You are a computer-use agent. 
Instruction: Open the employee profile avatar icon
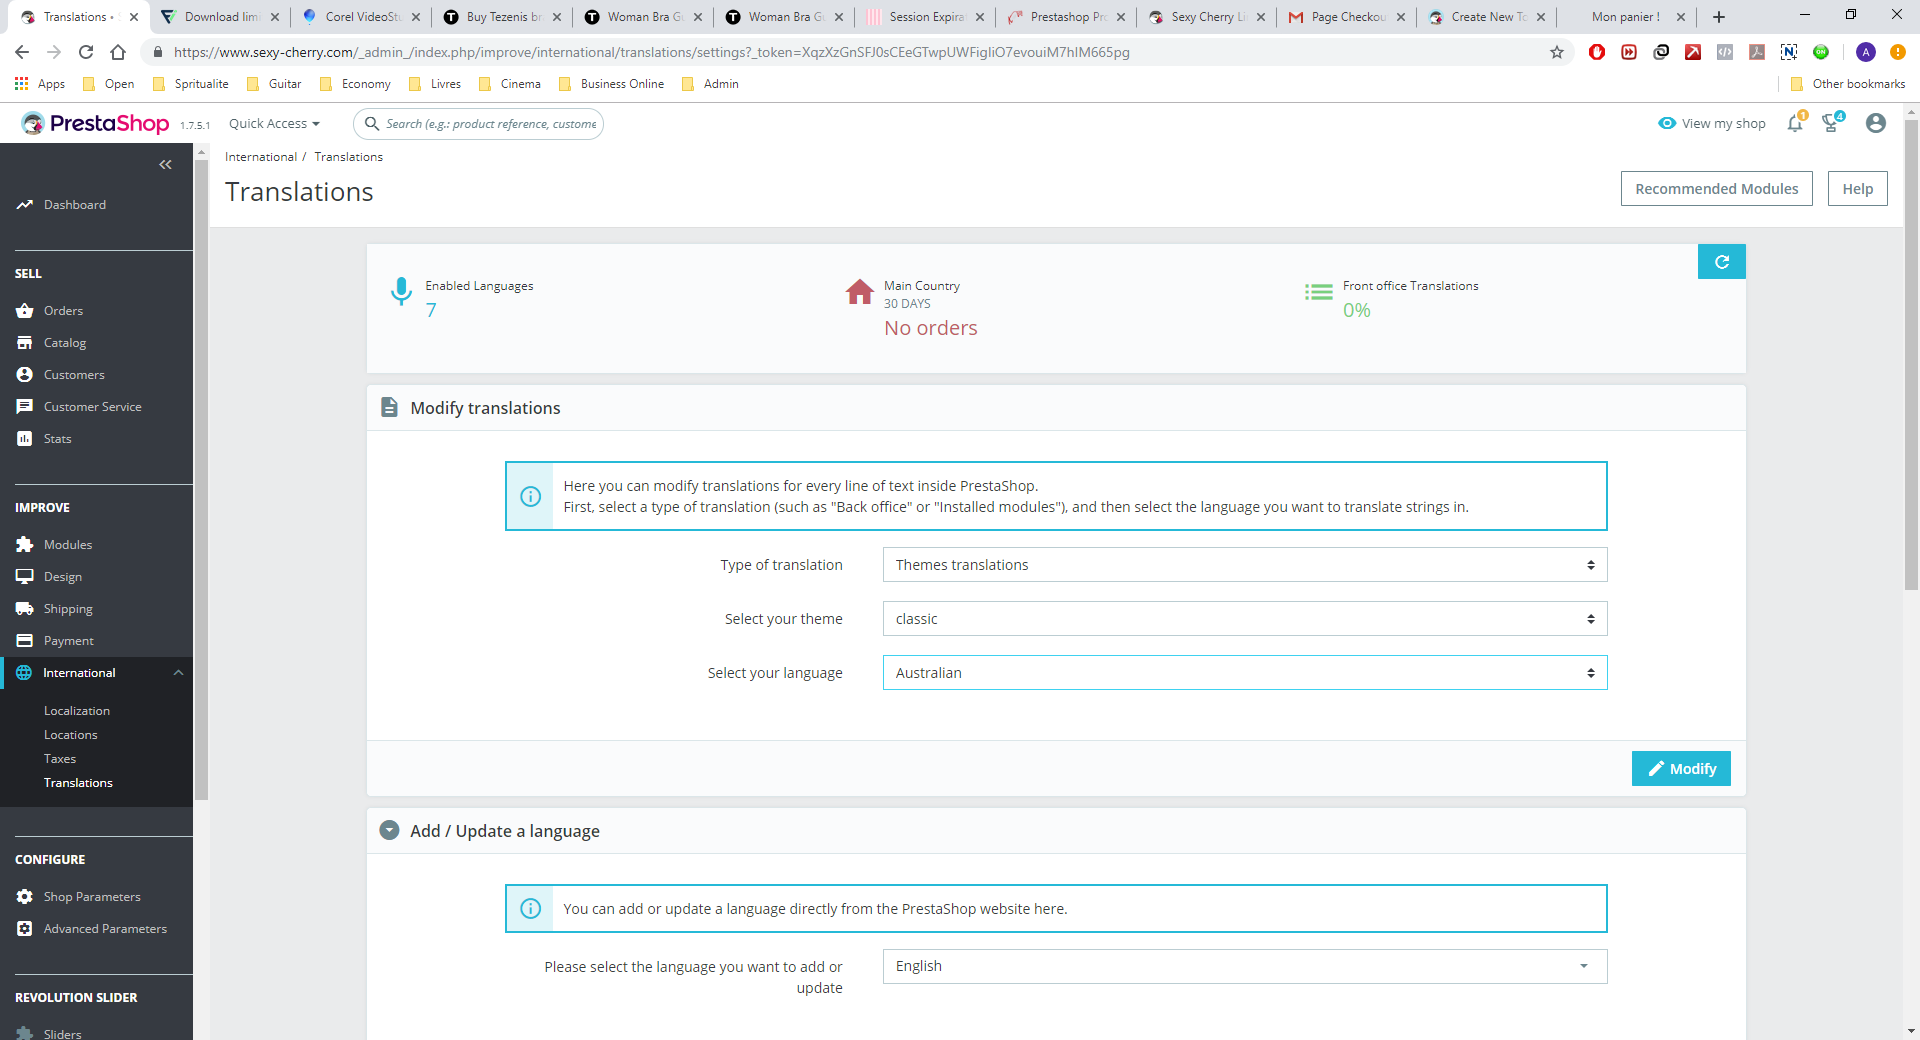[1876, 123]
